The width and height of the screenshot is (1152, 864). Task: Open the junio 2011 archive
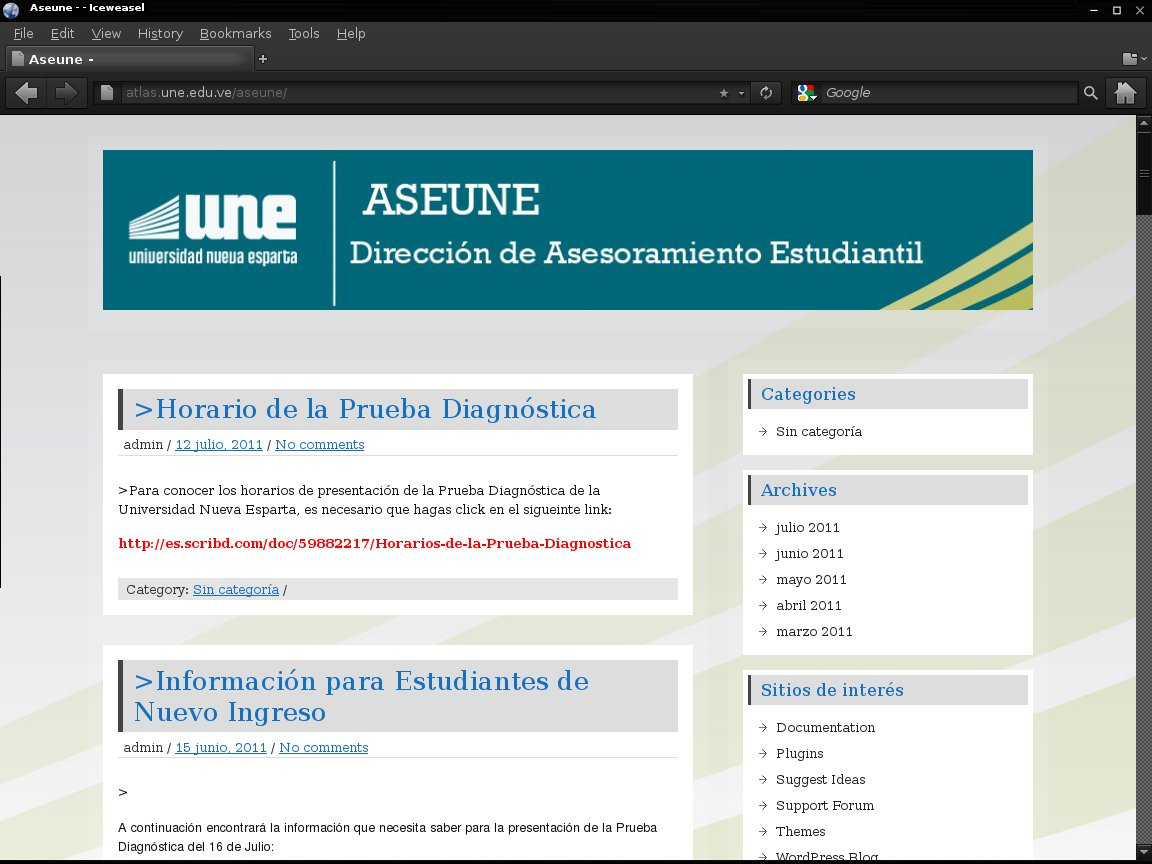tap(810, 553)
